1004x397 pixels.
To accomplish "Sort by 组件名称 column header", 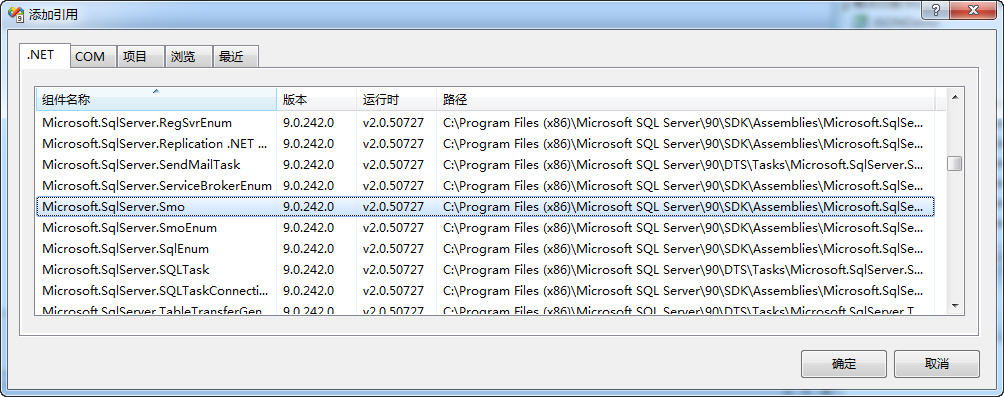I will [x=156, y=100].
